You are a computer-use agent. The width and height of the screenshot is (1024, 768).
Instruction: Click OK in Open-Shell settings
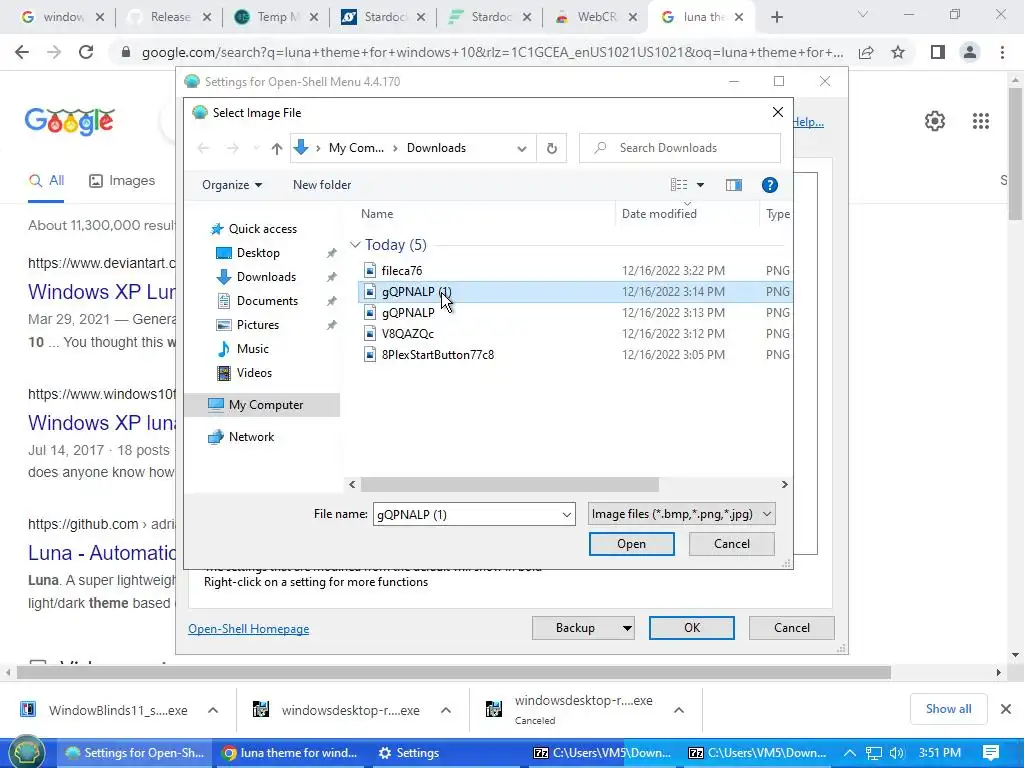pos(692,628)
